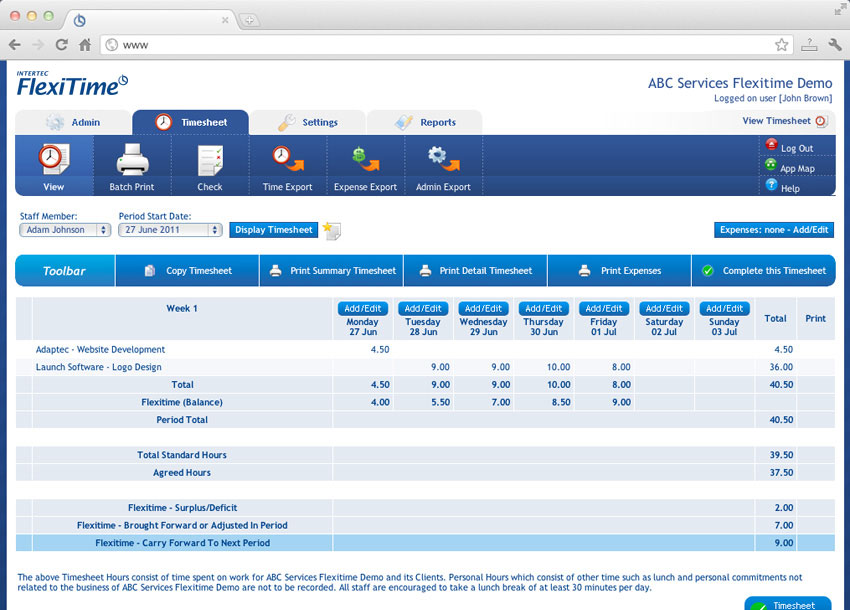The height and width of the screenshot is (610, 850).
Task: Open the Batch Print icon
Action: tap(132, 160)
